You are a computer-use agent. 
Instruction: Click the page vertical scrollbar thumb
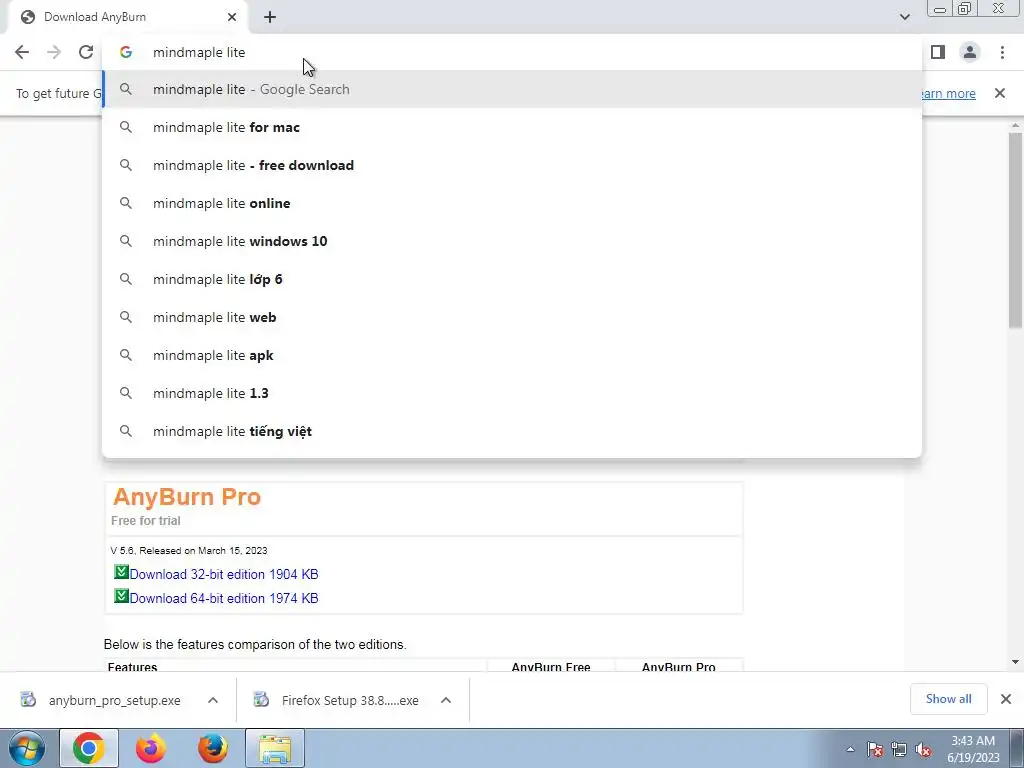(x=1015, y=231)
